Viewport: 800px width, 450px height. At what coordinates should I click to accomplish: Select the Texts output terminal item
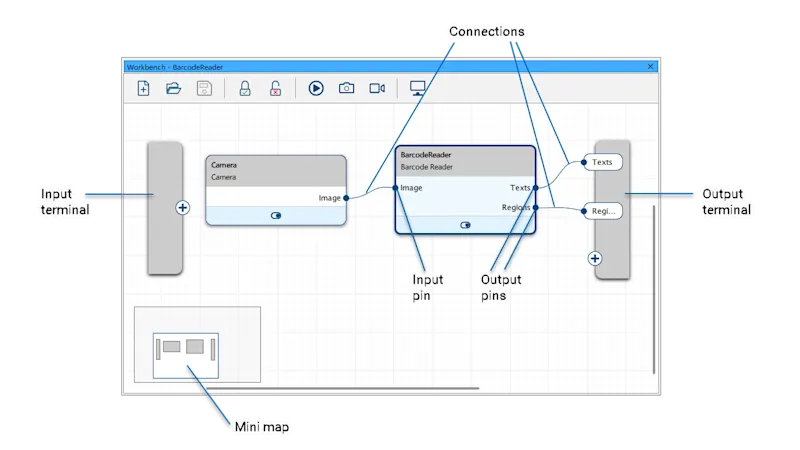[603, 162]
